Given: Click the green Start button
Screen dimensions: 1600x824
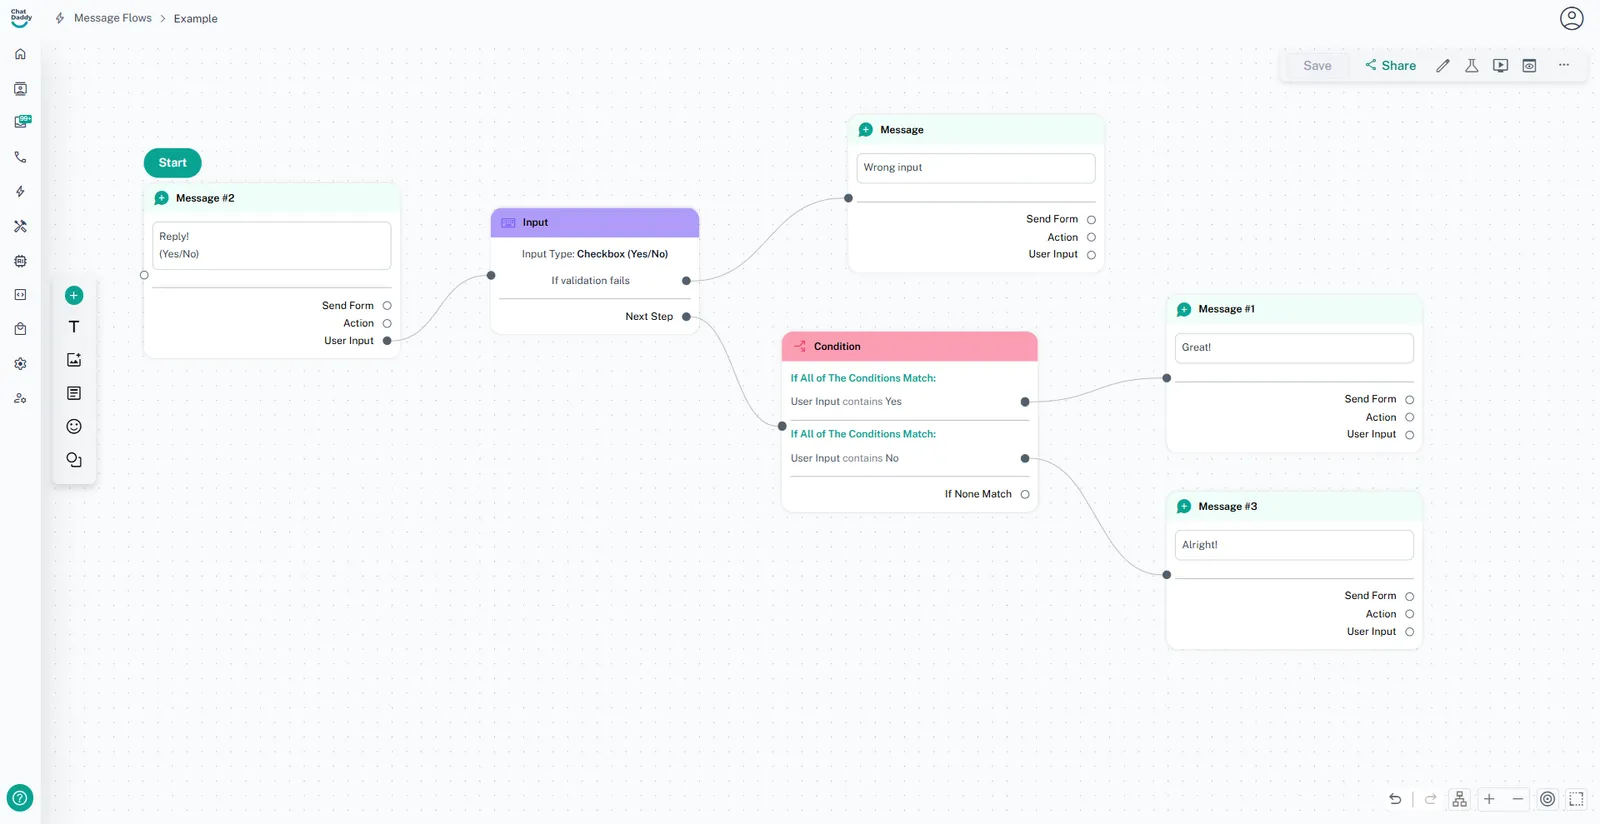Looking at the screenshot, I should pos(172,163).
